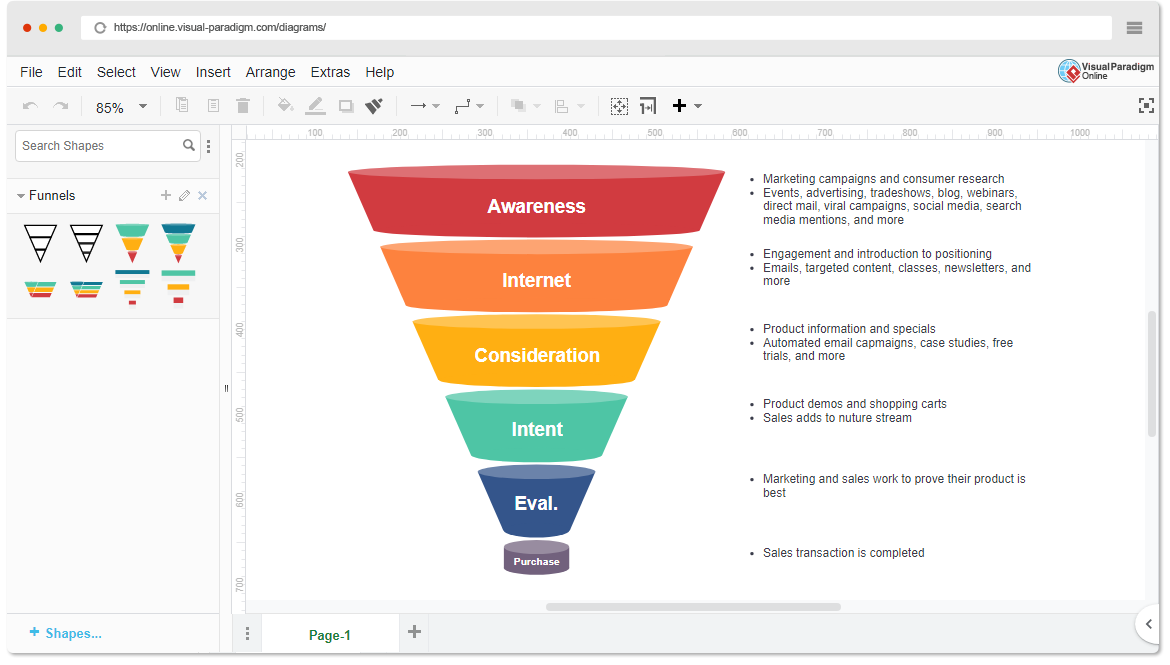Enter fullscreen presentation mode

[1146, 105]
